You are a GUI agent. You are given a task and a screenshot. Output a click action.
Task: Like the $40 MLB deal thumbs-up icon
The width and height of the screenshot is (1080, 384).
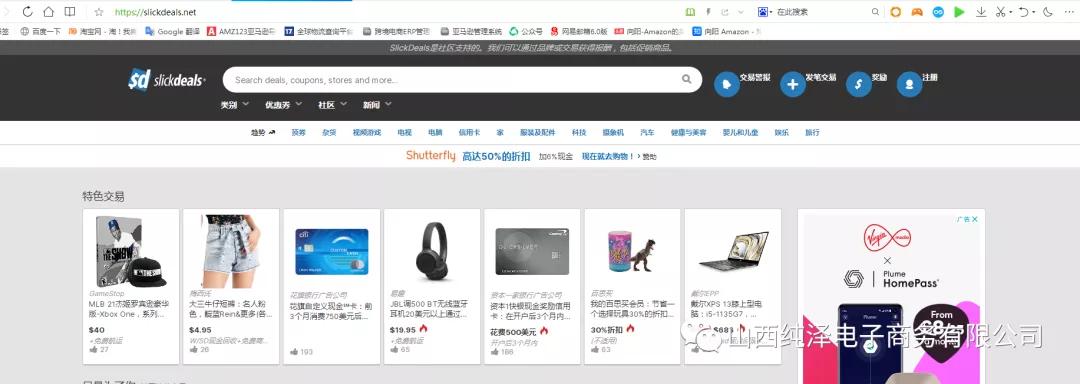[94, 349]
